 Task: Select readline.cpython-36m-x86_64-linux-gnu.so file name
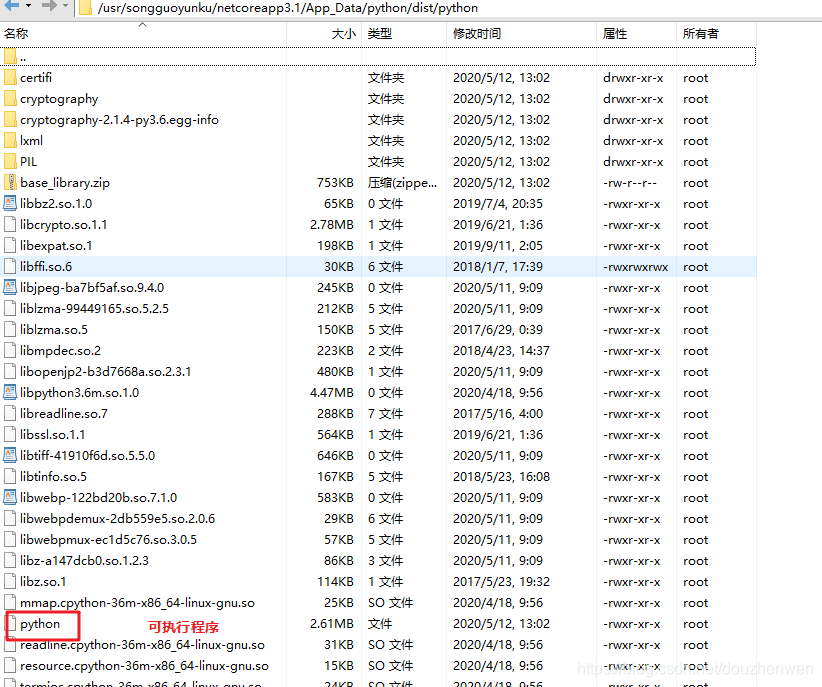point(142,645)
